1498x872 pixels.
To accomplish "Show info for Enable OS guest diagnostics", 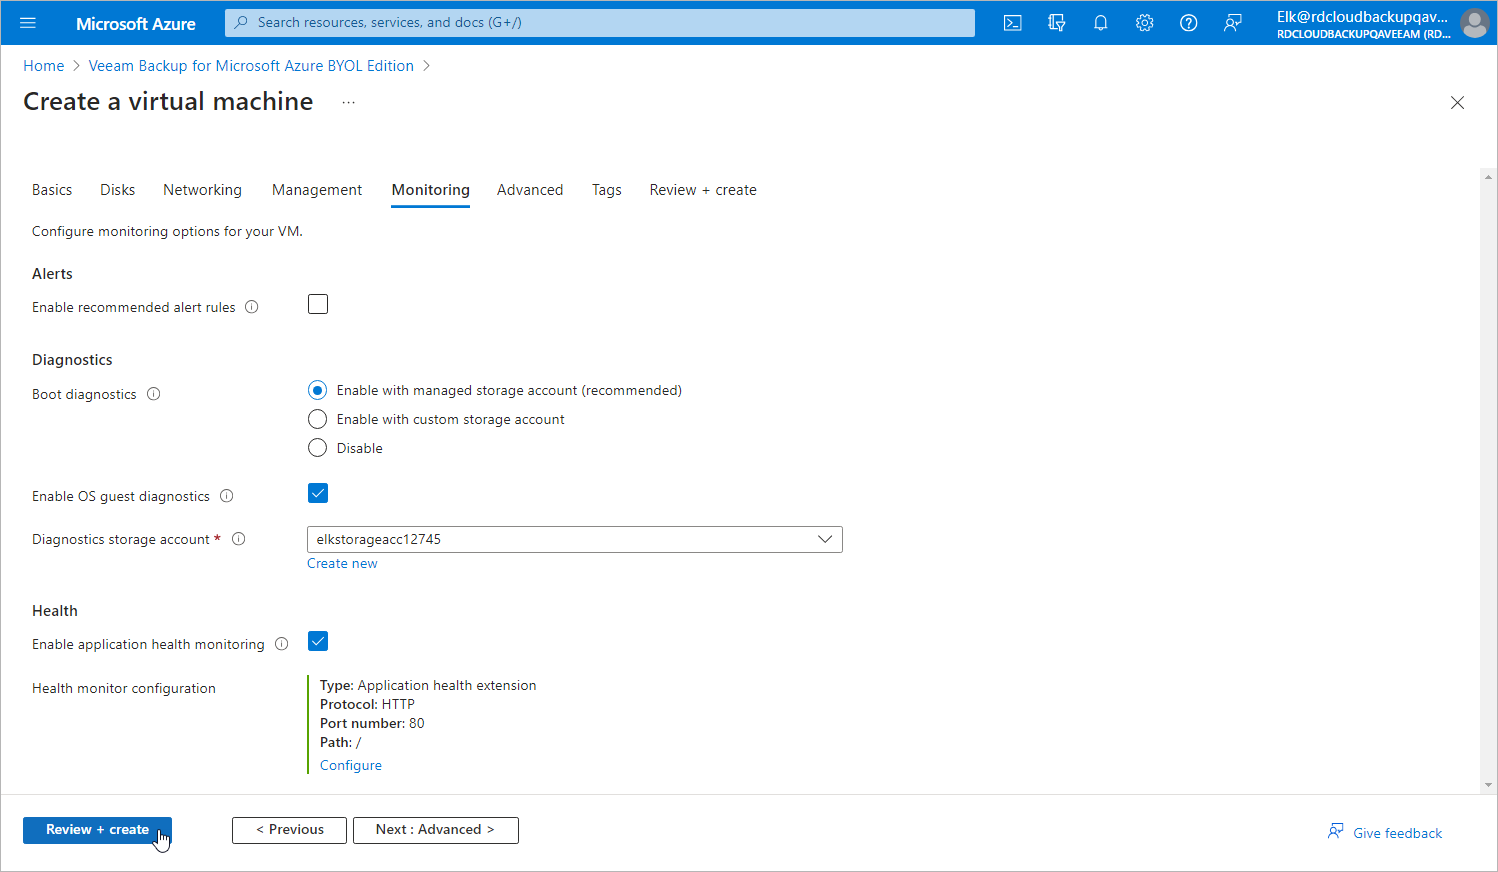I will (227, 496).
